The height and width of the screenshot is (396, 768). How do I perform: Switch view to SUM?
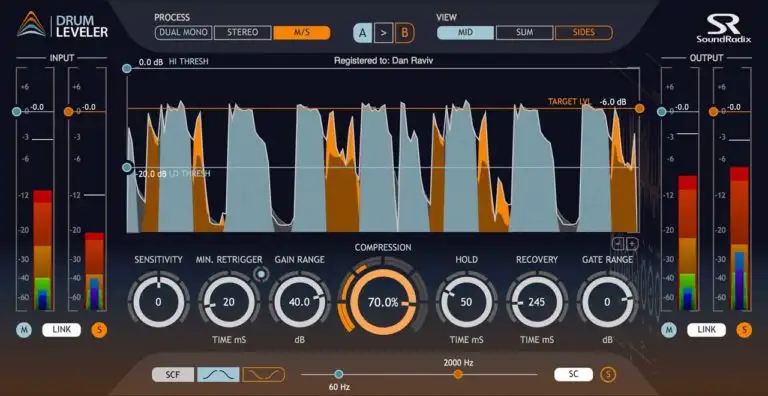pyautogui.click(x=524, y=33)
